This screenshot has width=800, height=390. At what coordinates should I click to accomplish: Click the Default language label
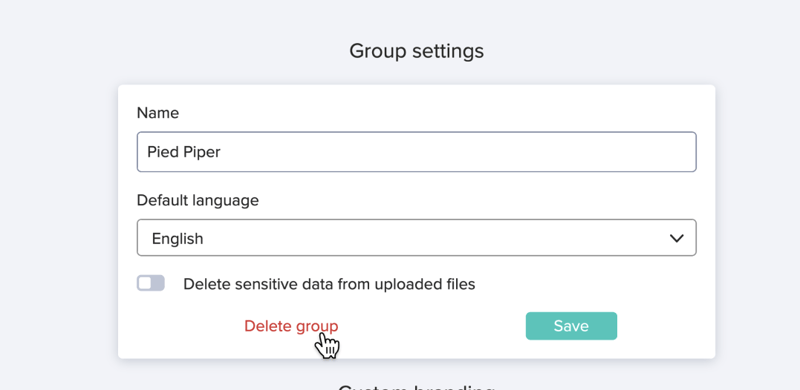198,200
